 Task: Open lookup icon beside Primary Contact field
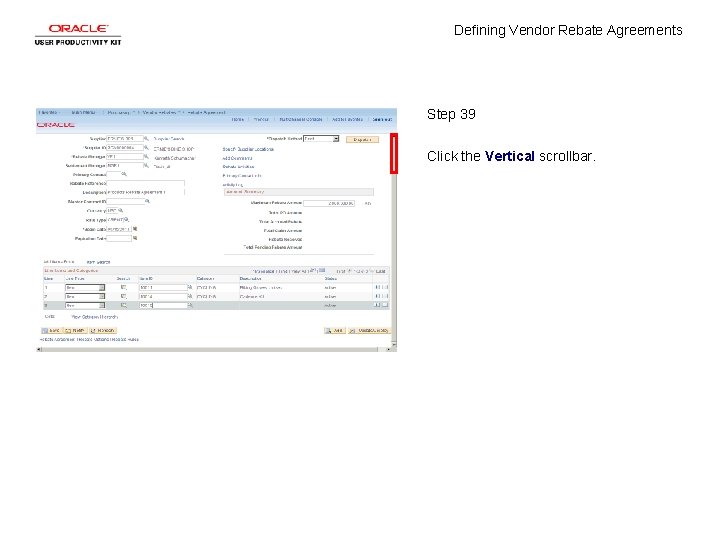(124, 174)
